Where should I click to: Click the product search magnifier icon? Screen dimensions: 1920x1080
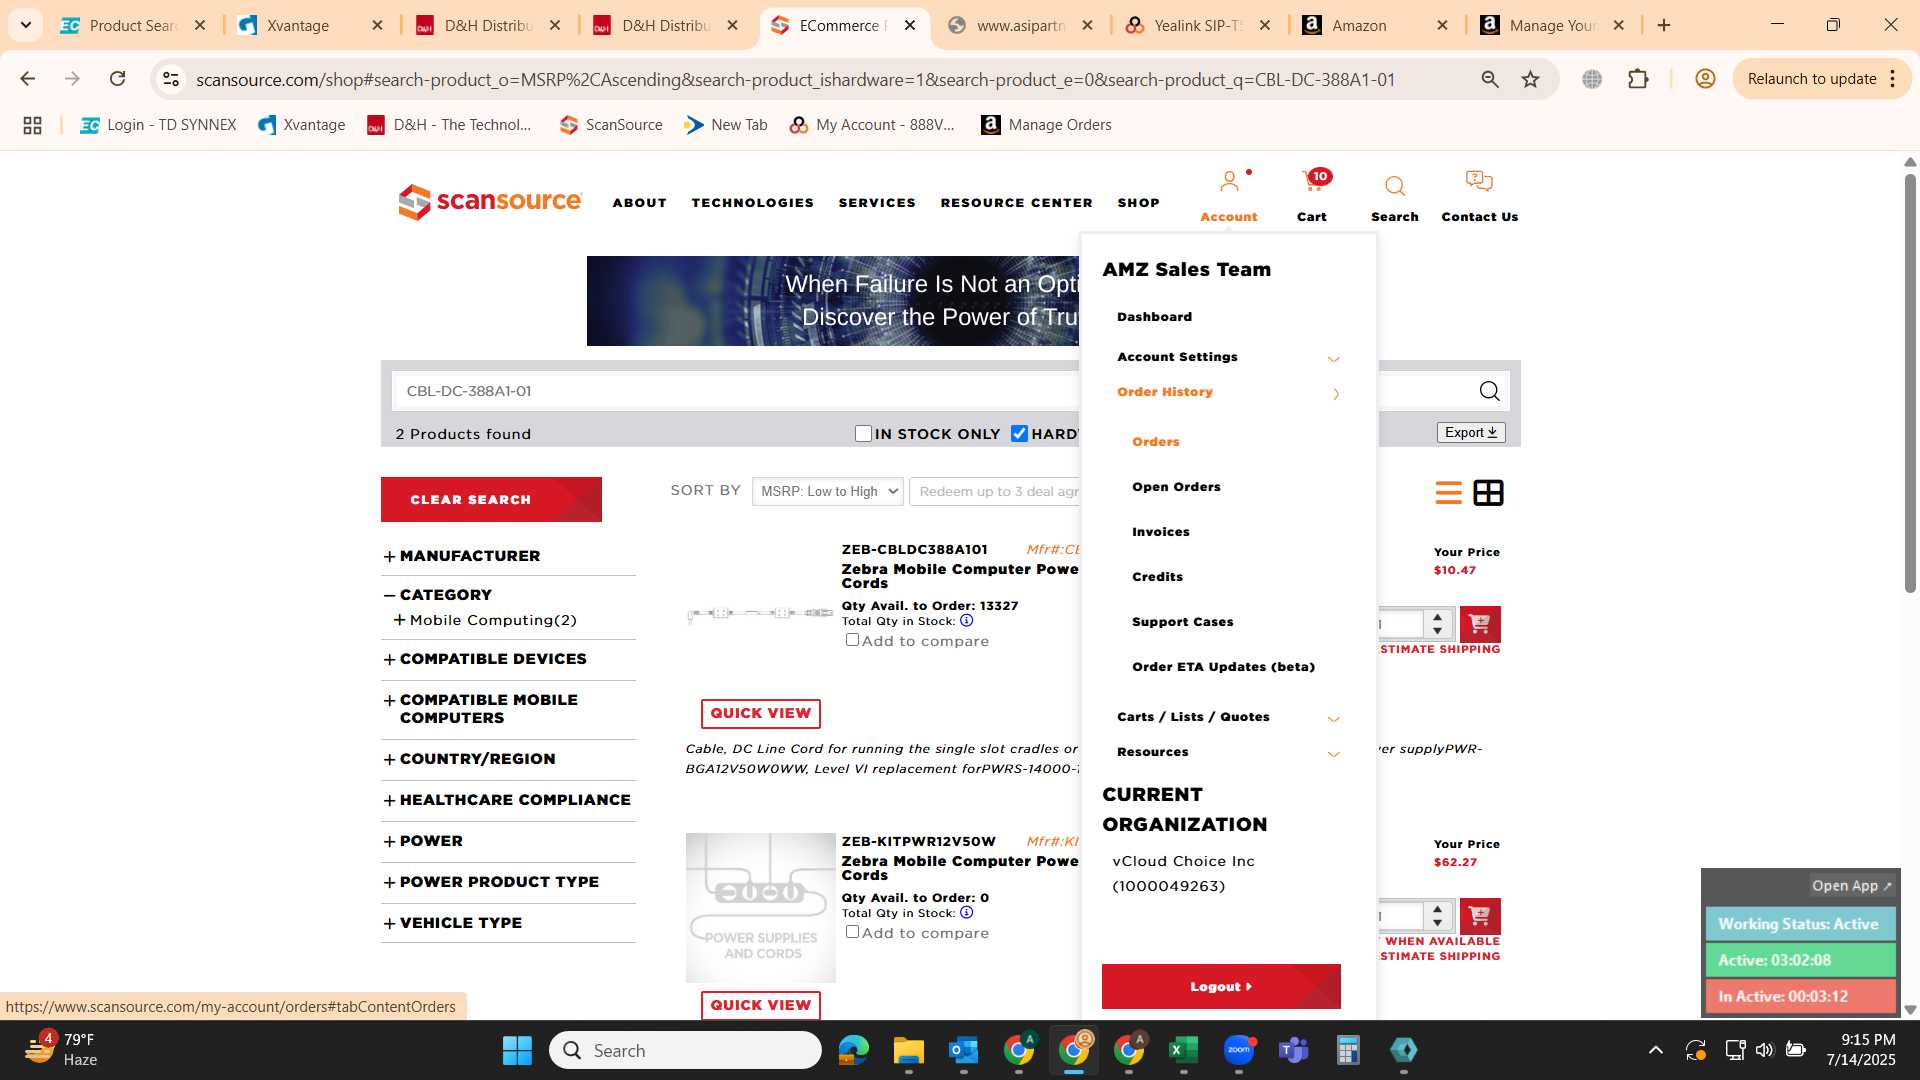[1489, 391]
